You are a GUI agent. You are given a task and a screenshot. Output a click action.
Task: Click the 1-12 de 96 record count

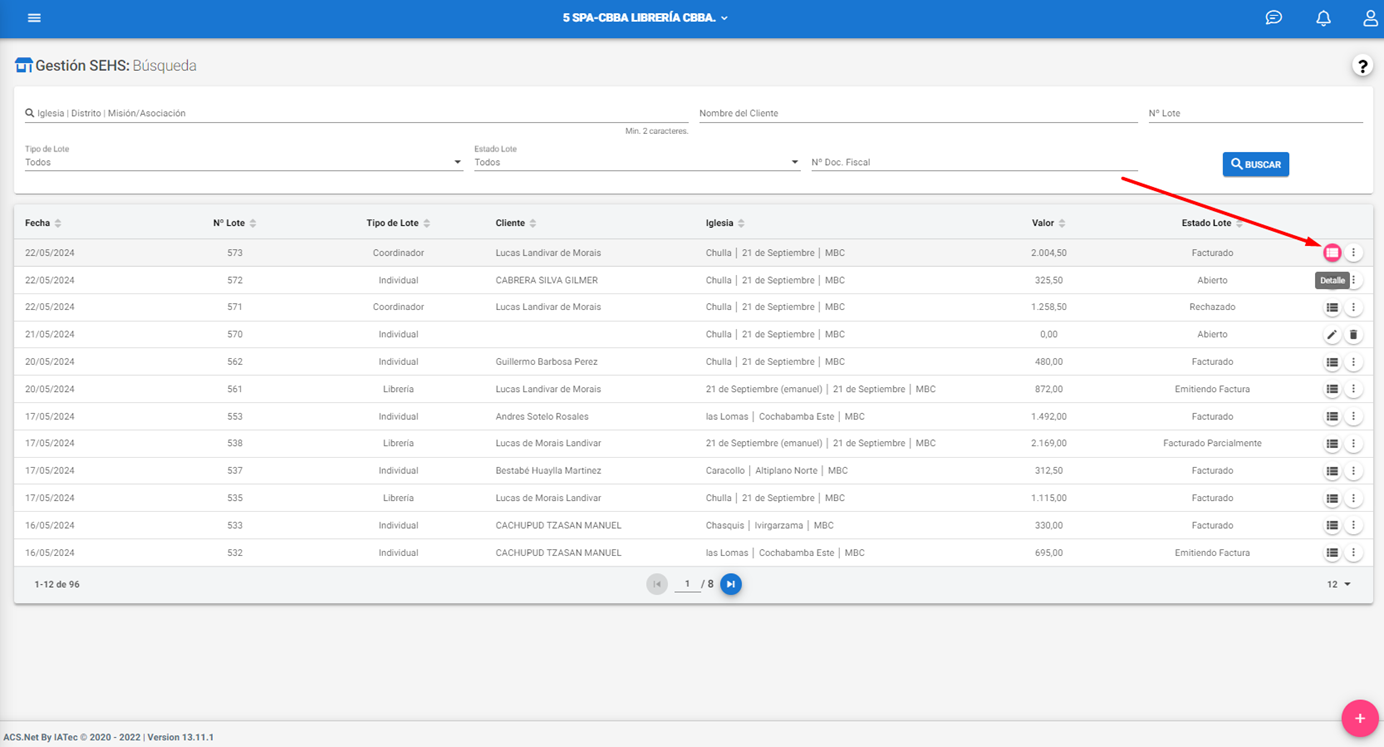click(x=57, y=584)
